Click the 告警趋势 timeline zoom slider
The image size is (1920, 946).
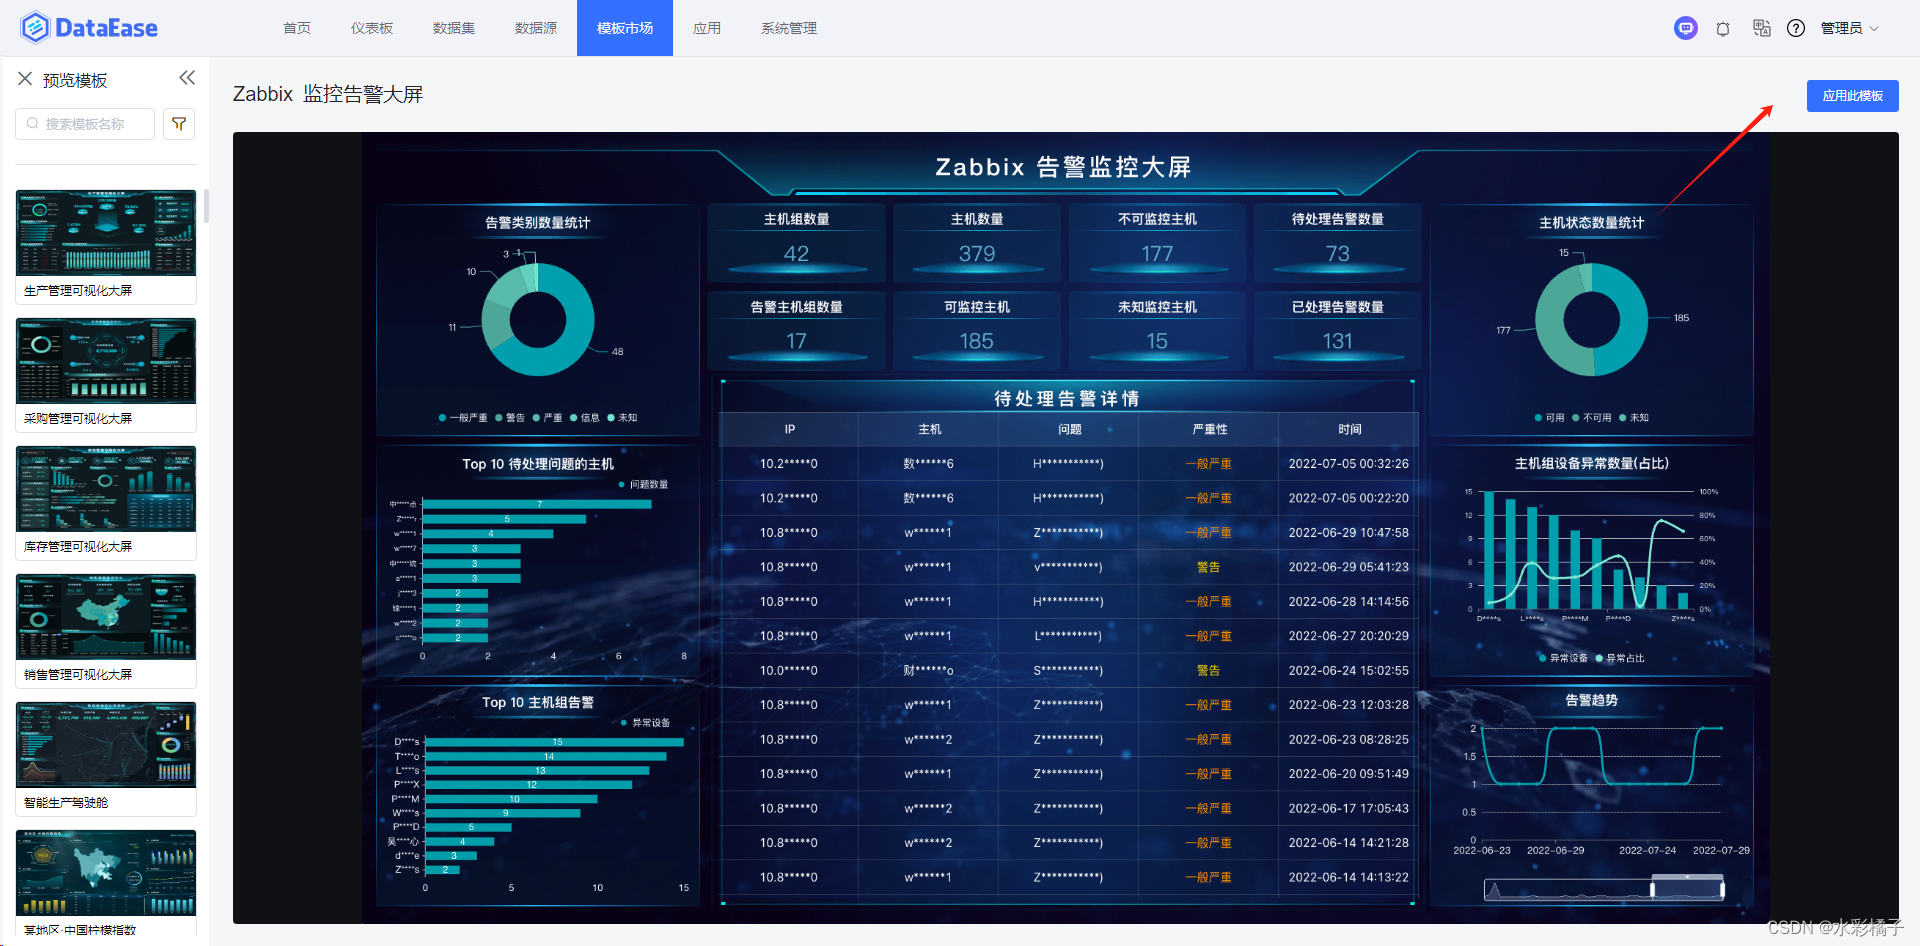(1604, 888)
